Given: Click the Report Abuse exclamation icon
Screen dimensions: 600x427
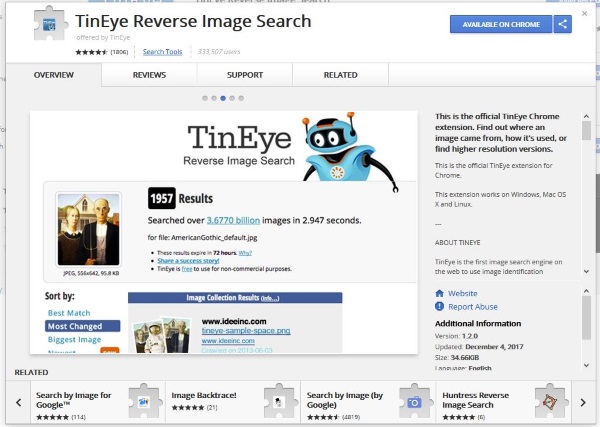Looking at the screenshot, I should (x=439, y=306).
